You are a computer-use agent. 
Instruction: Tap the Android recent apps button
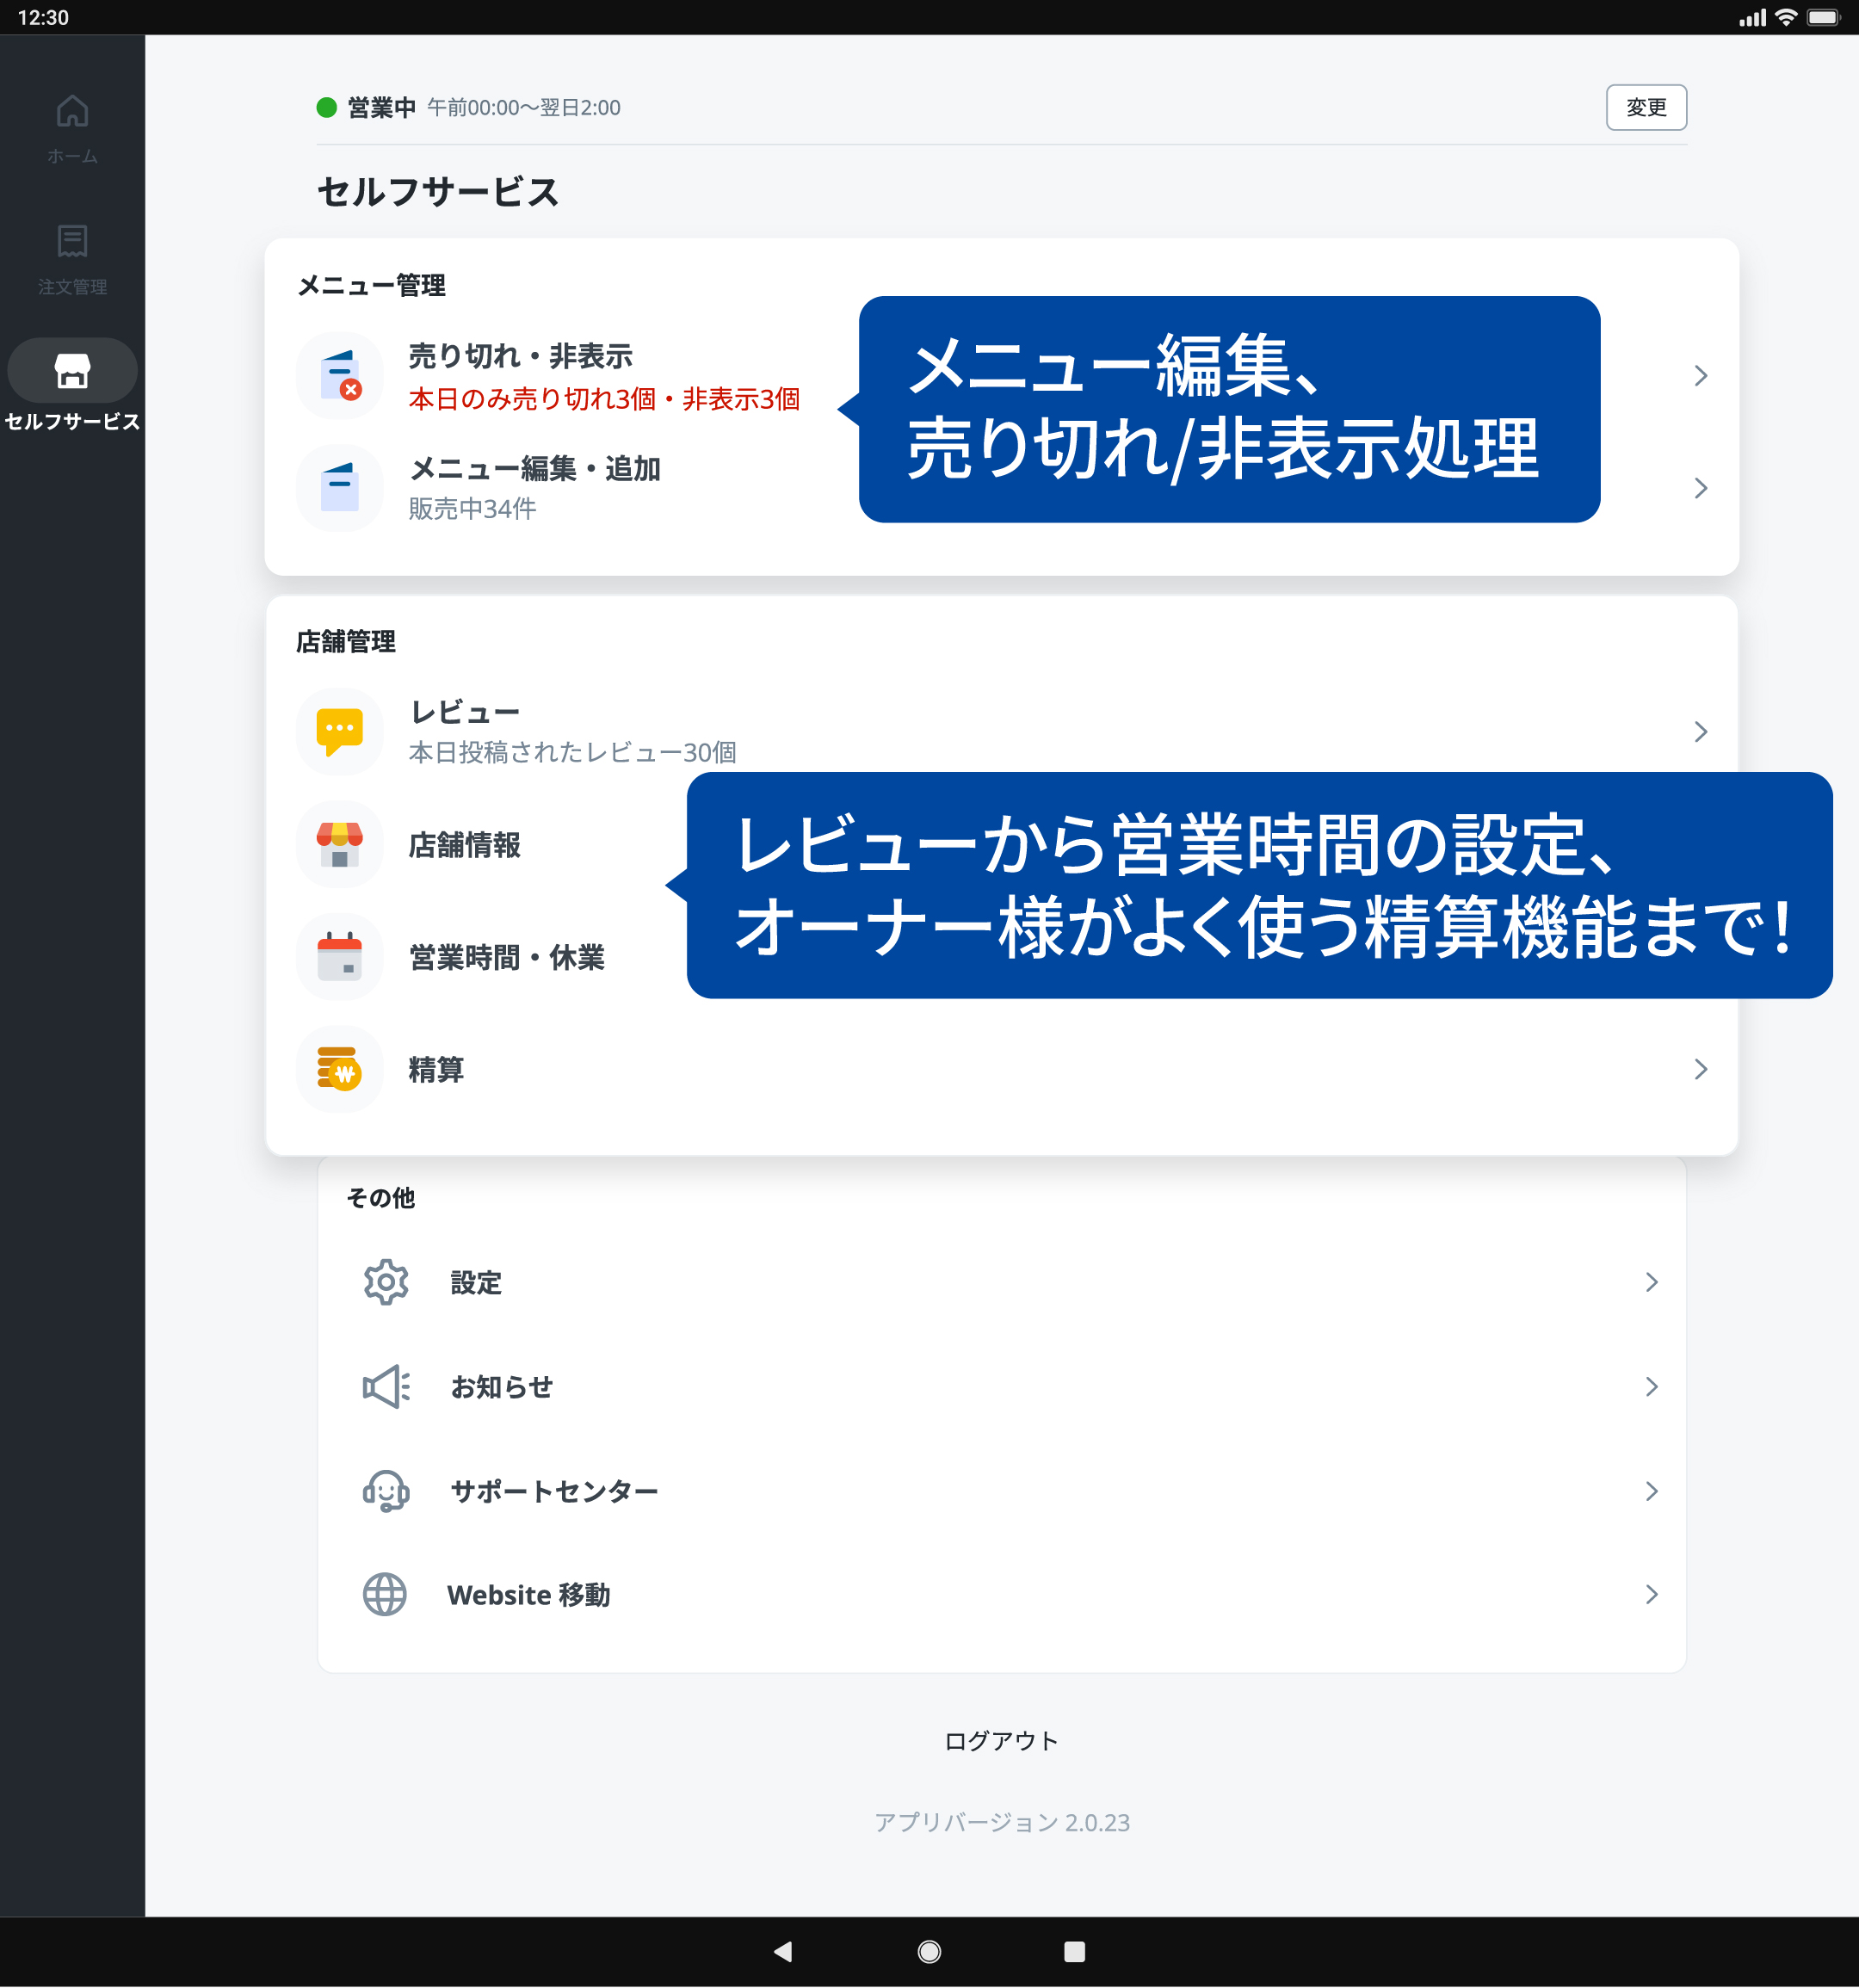click(x=1074, y=1951)
